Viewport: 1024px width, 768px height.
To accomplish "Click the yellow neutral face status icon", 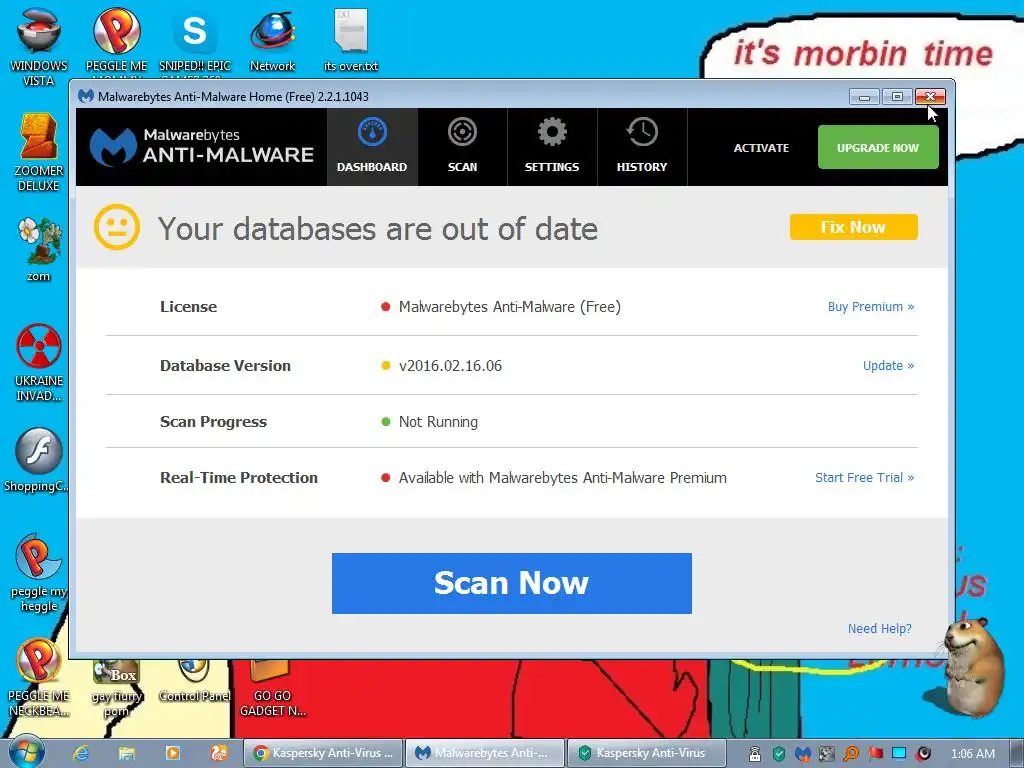I will (x=117, y=227).
